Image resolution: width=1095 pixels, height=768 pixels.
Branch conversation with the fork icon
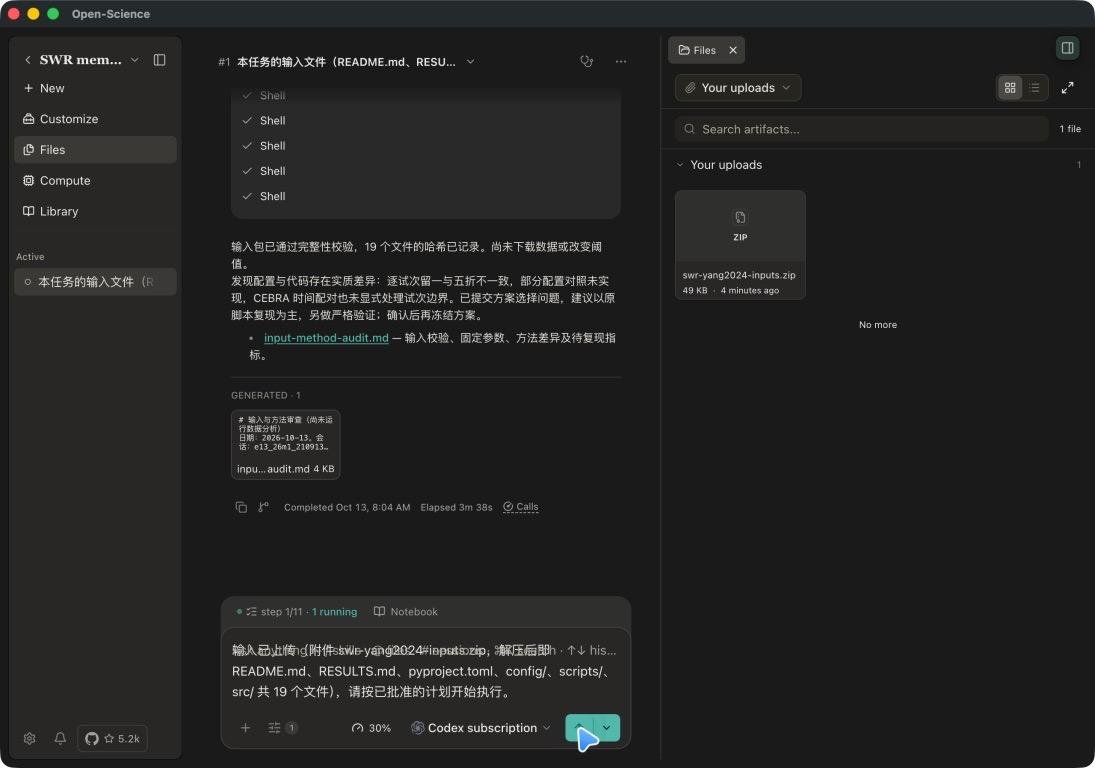coord(263,507)
